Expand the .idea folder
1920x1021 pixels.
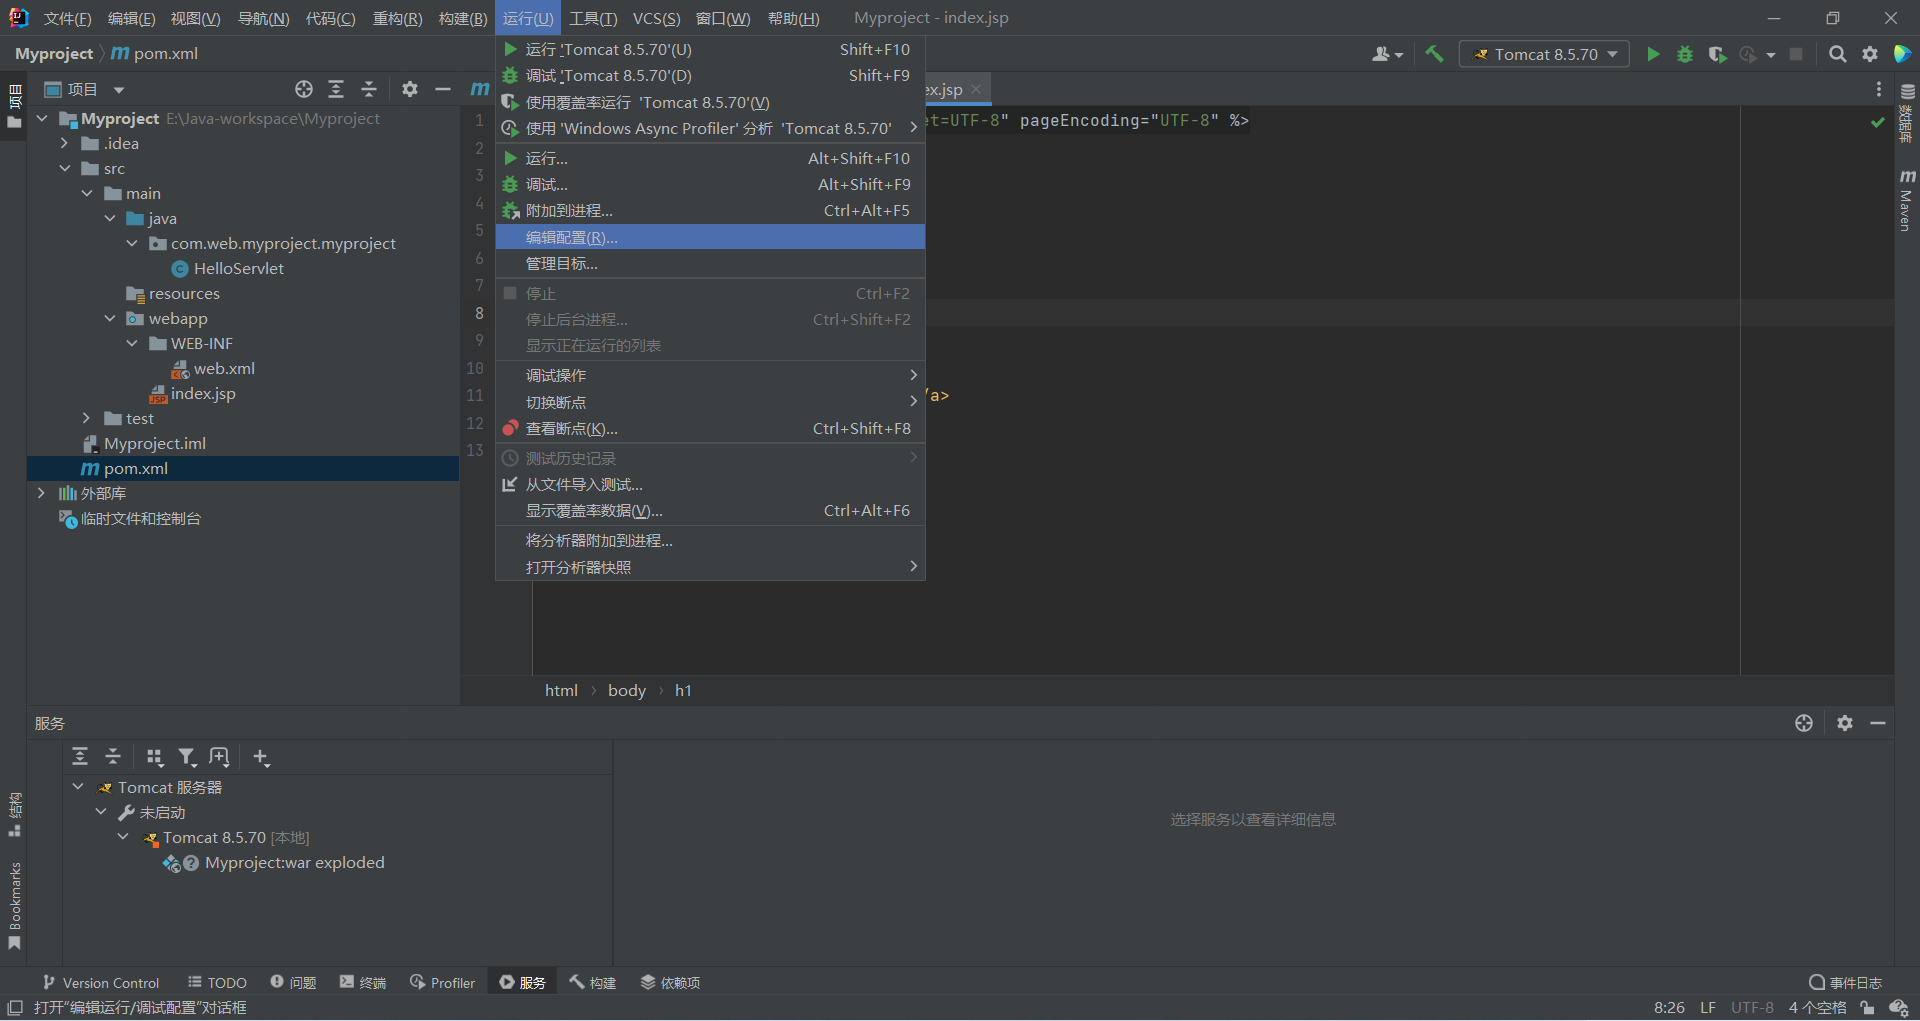pyautogui.click(x=64, y=143)
